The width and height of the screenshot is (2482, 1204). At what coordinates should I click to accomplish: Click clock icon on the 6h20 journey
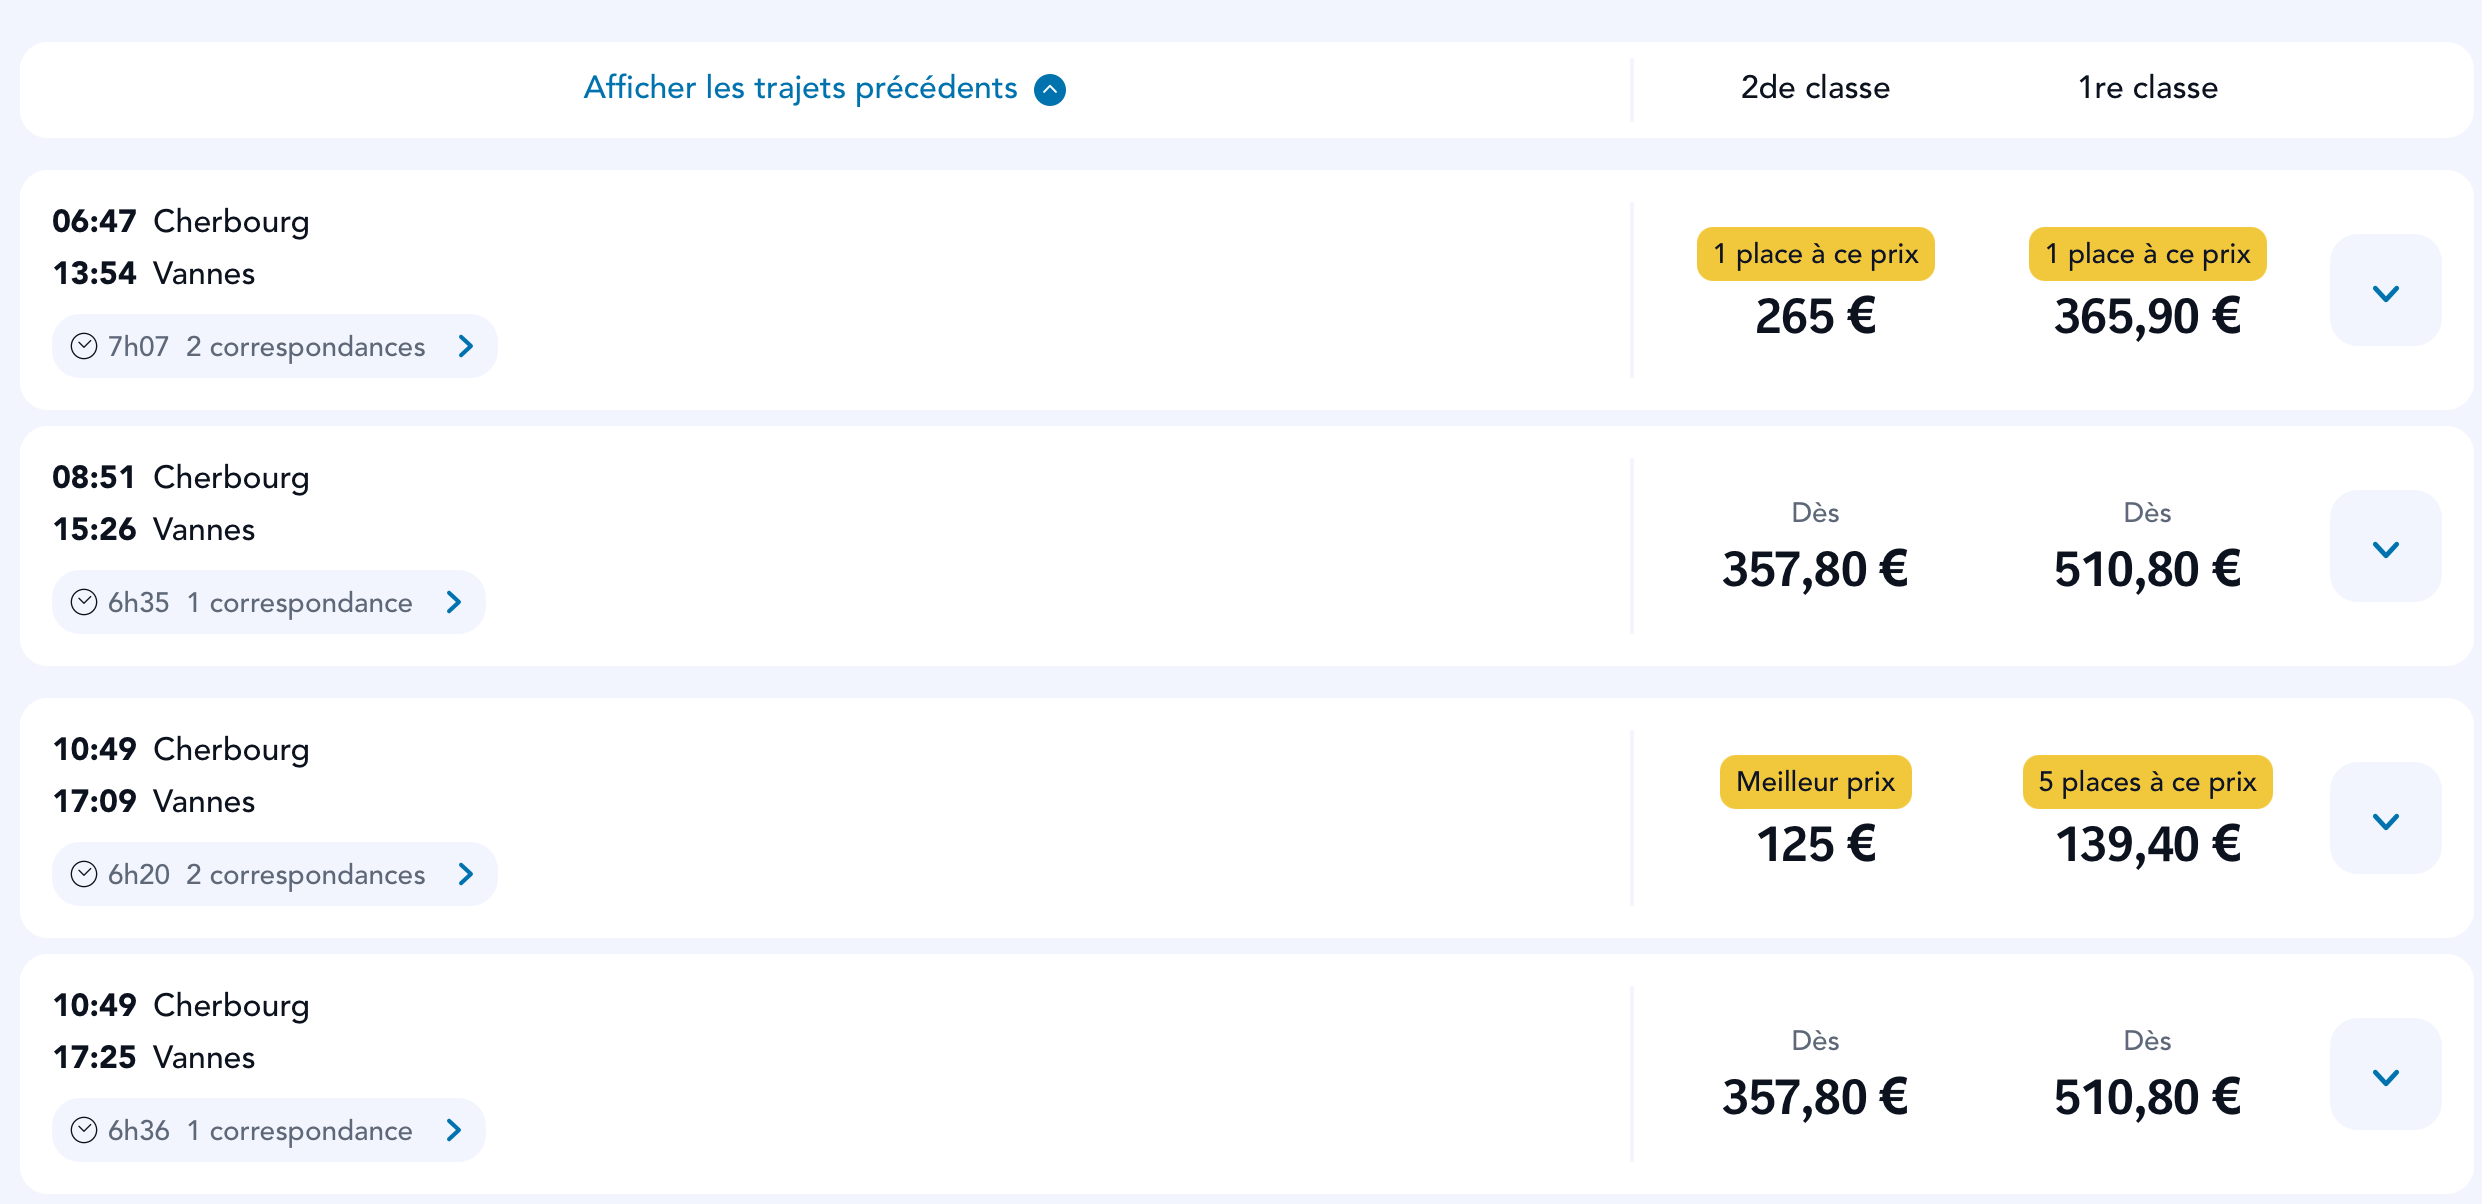coord(84,874)
